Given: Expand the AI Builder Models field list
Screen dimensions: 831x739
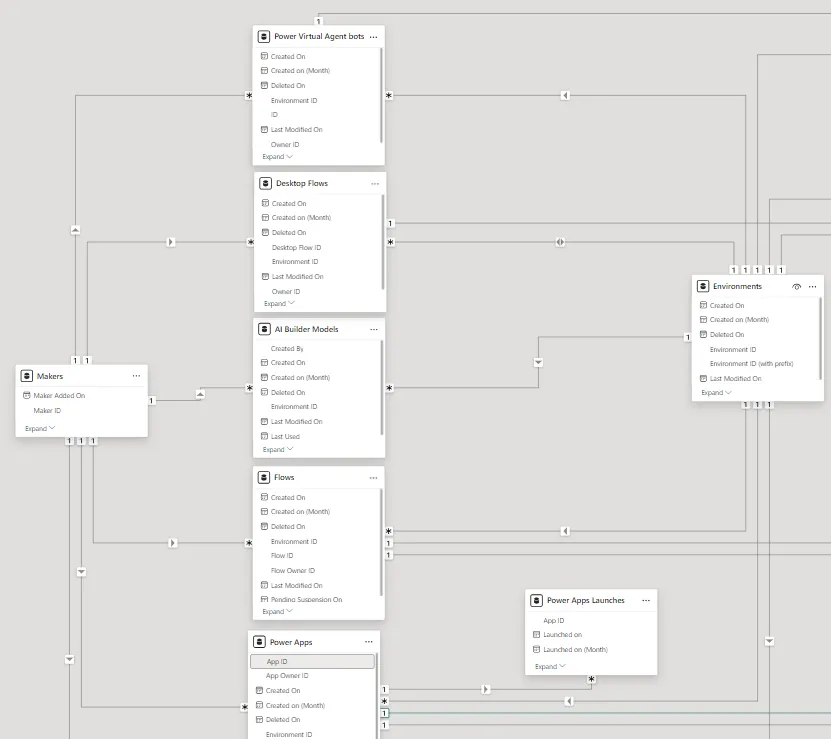Looking at the screenshot, I should click(278, 450).
